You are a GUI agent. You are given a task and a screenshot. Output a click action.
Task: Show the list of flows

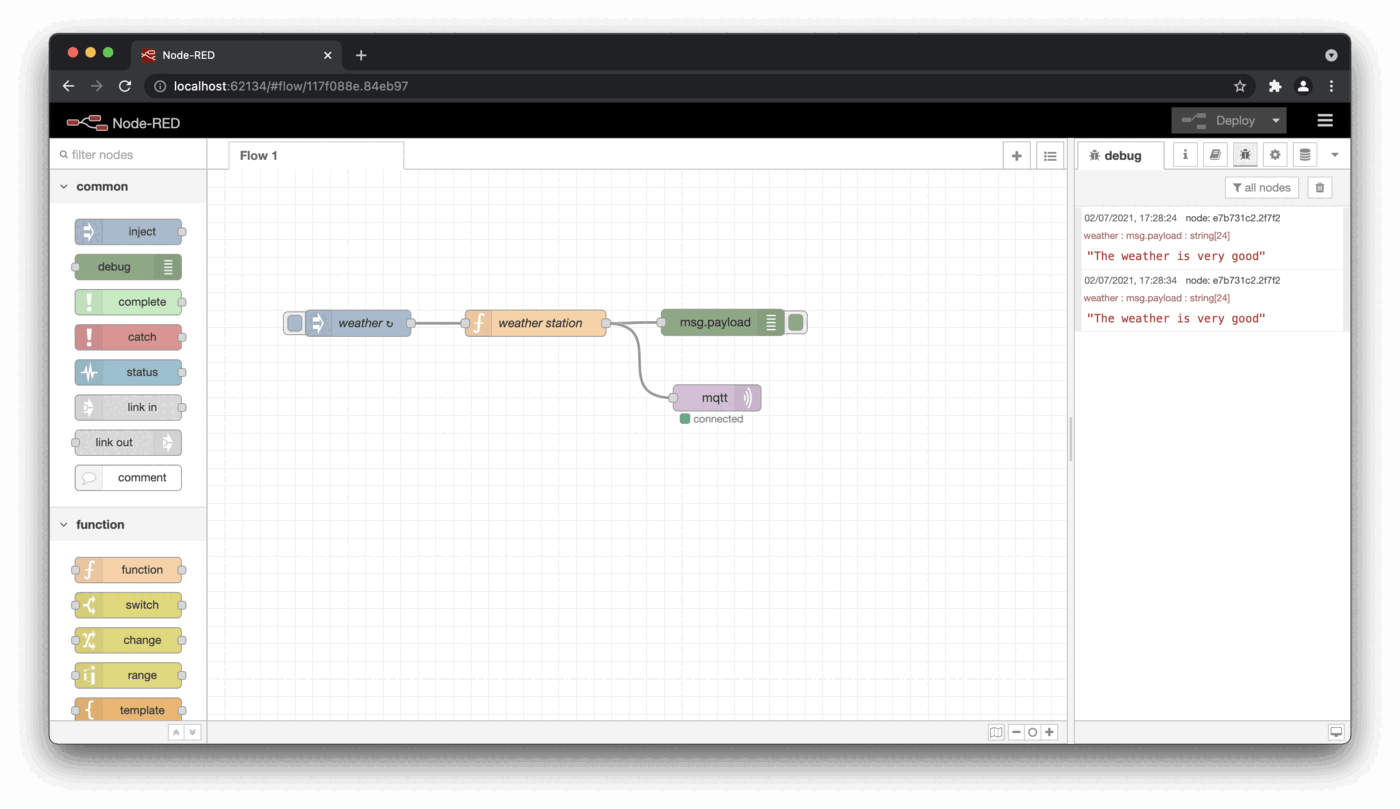[1049, 156]
